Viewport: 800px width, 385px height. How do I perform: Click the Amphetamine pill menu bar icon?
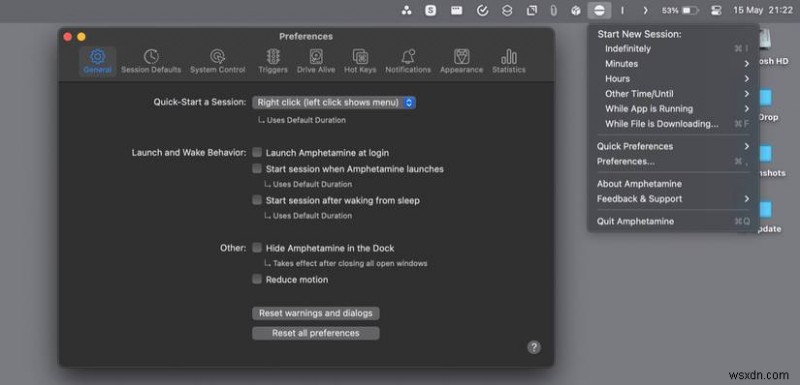point(599,10)
